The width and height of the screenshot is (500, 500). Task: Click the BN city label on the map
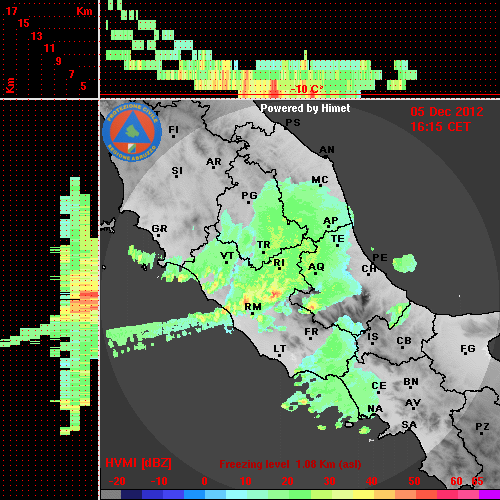(x=411, y=382)
